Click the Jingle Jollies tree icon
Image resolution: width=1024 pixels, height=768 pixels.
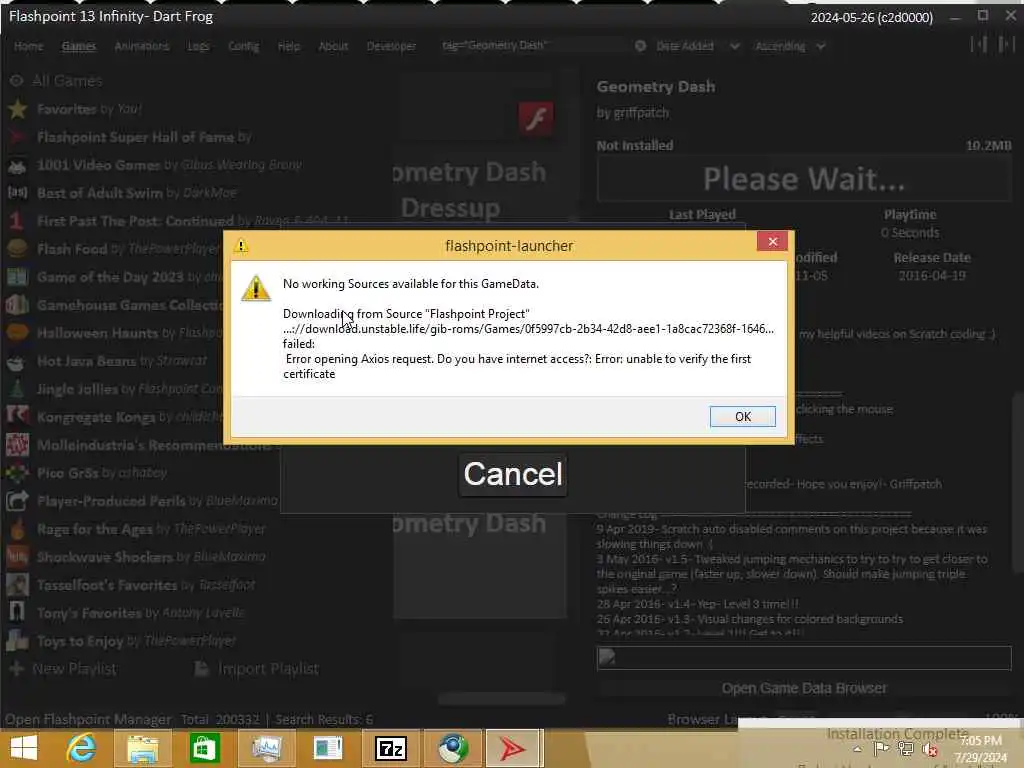(x=17, y=389)
